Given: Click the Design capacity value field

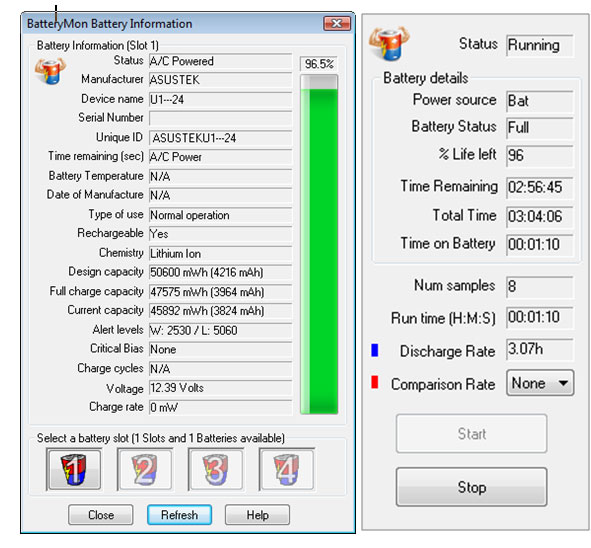Looking at the screenshot, I should coord(220,272).
